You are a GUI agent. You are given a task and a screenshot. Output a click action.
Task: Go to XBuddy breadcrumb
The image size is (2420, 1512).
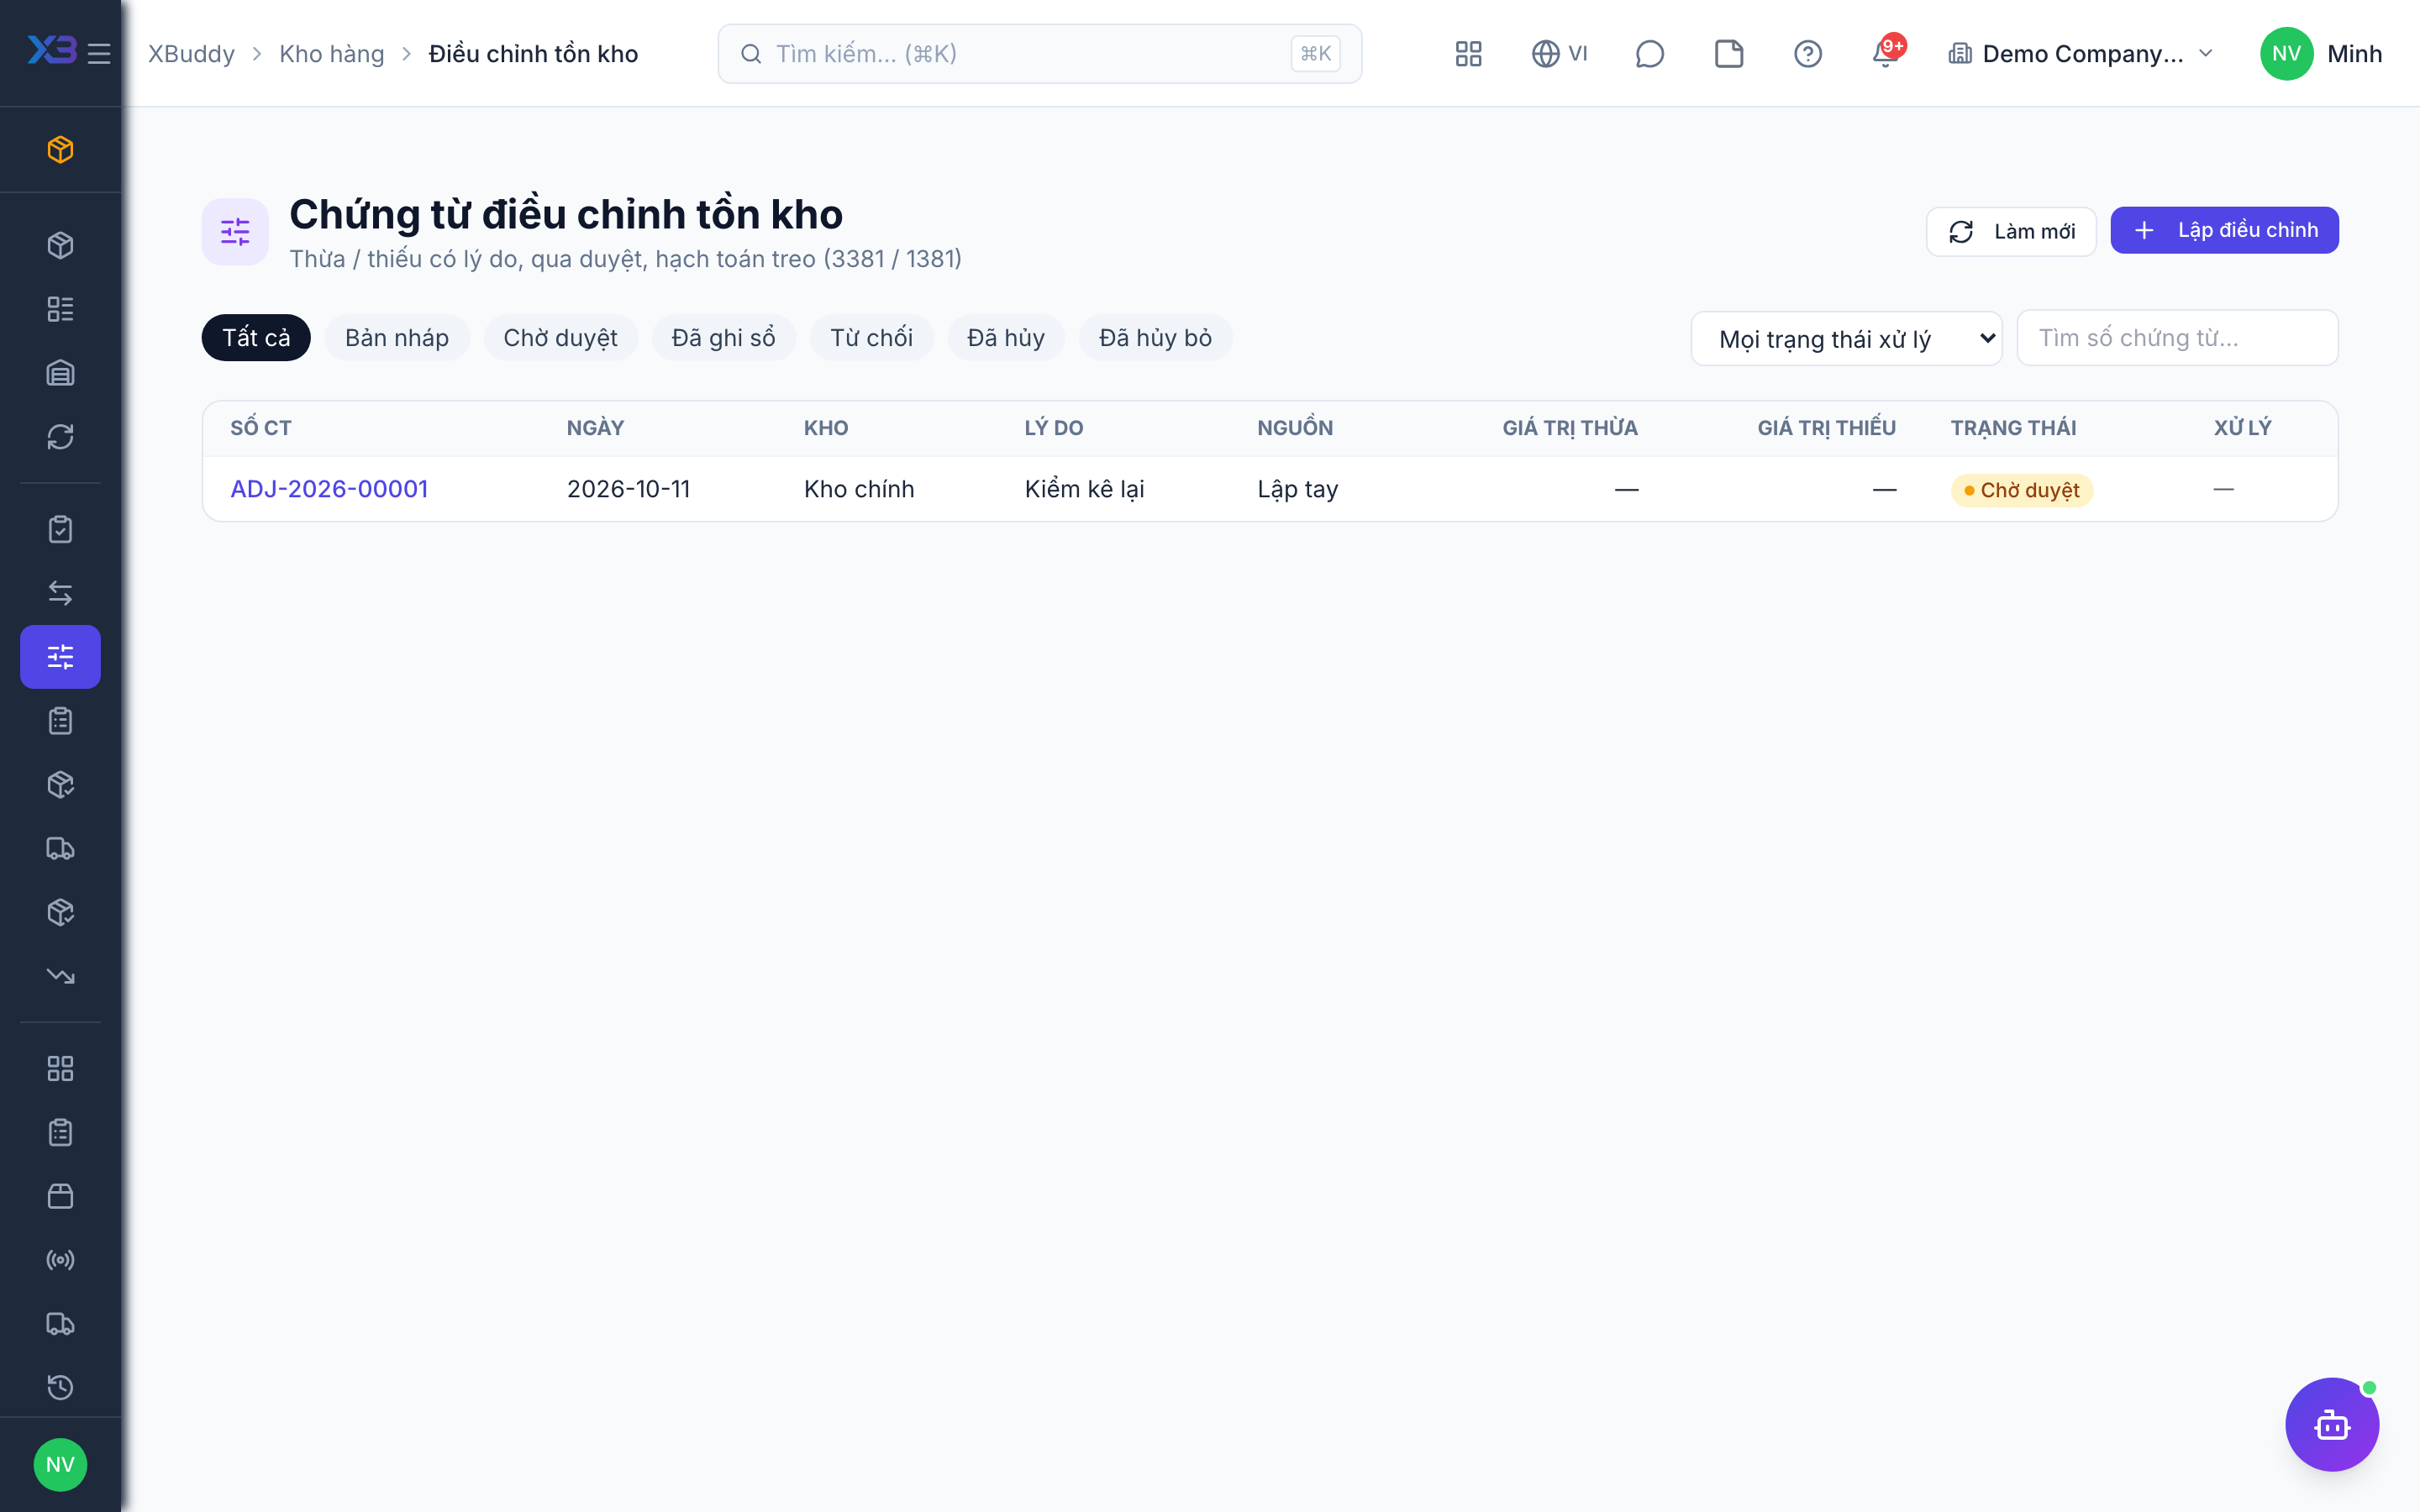pyautogui.click(x=191, y=53)
